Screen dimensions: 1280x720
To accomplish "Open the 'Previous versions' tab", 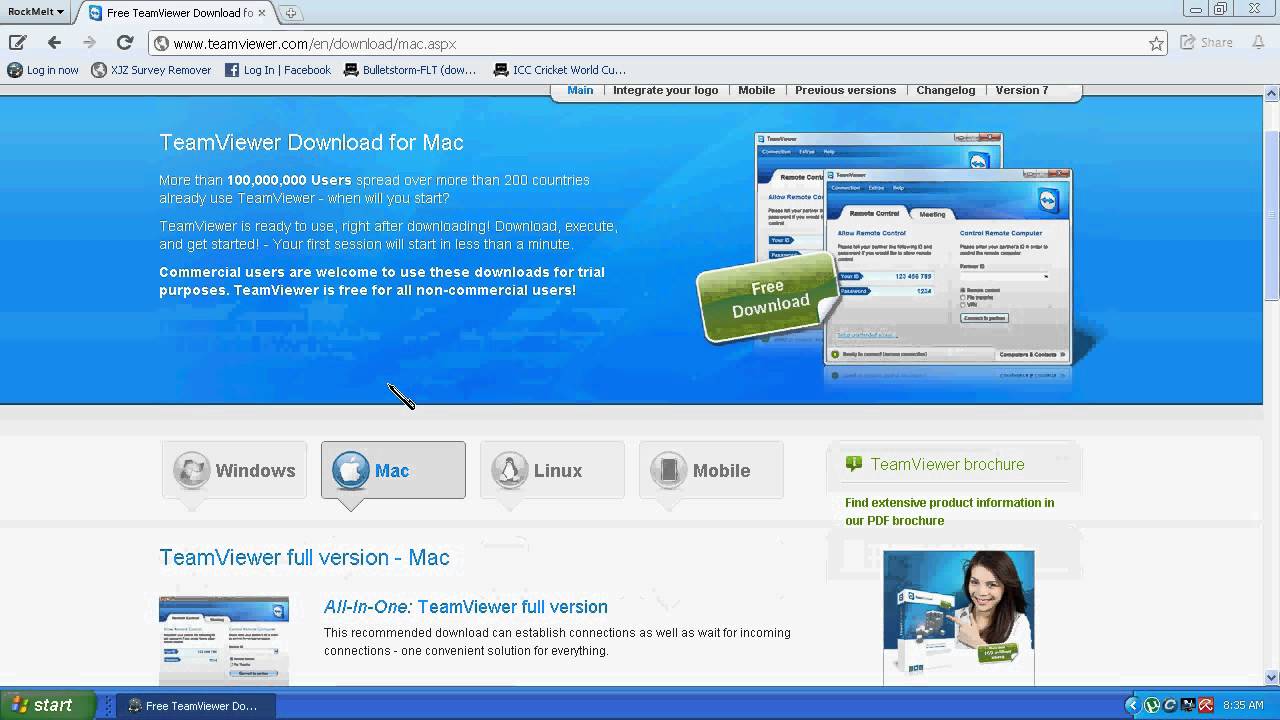I will [x=845, y=90].
